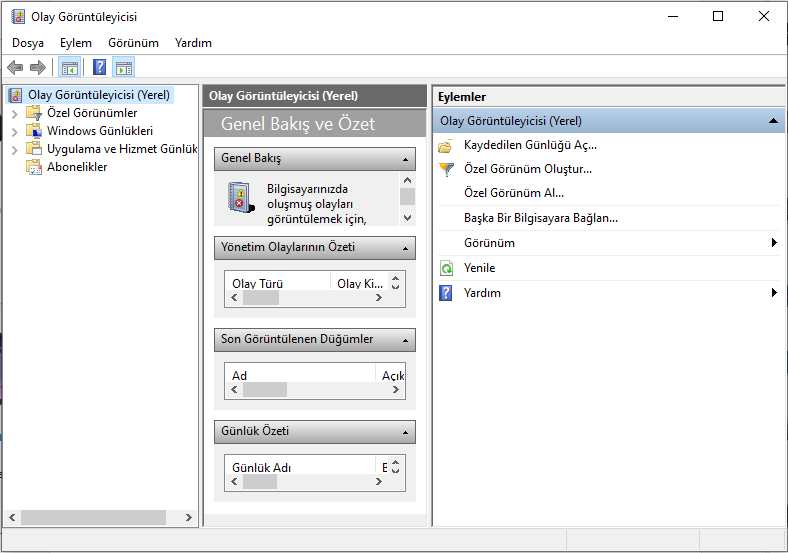The width and height of the screenshot is (788, 553).
Task: Go back with the left arrow toolbar icon
Action: tap(15, 67)
